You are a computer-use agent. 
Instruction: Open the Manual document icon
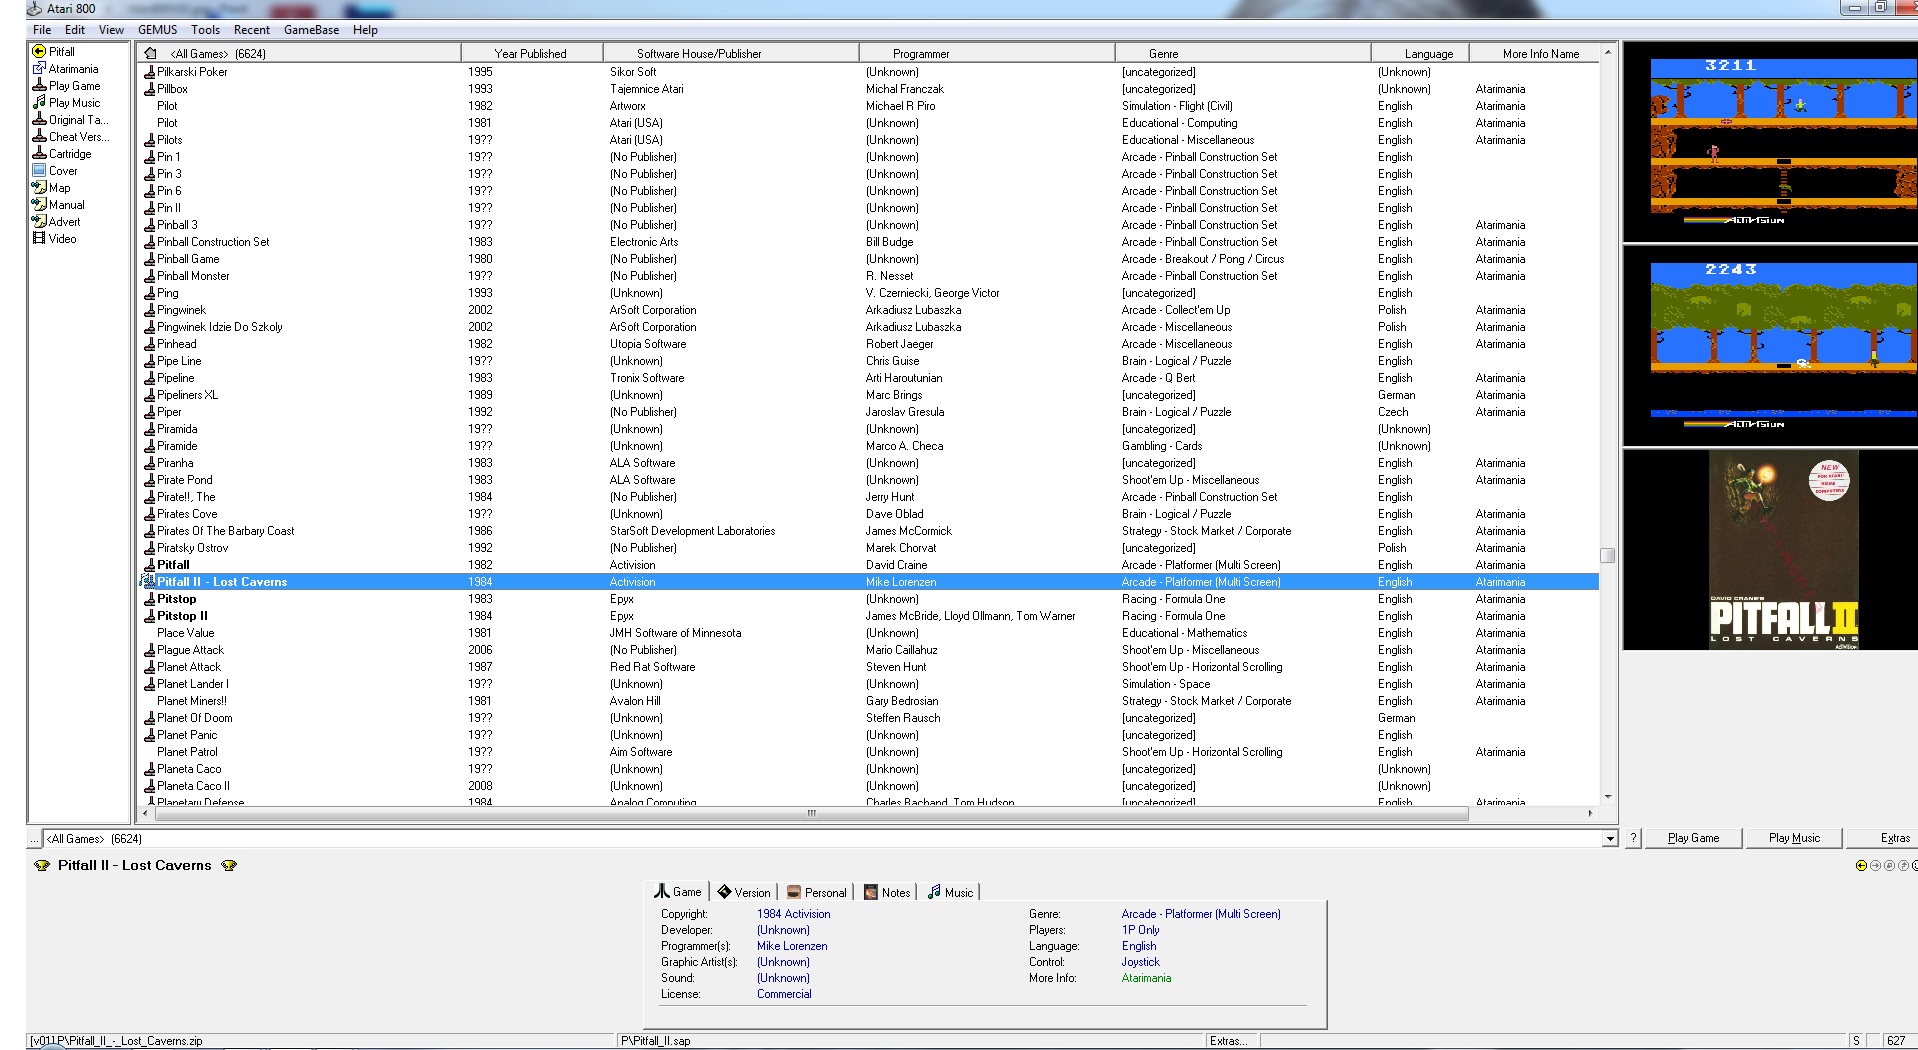coord(39,205)
